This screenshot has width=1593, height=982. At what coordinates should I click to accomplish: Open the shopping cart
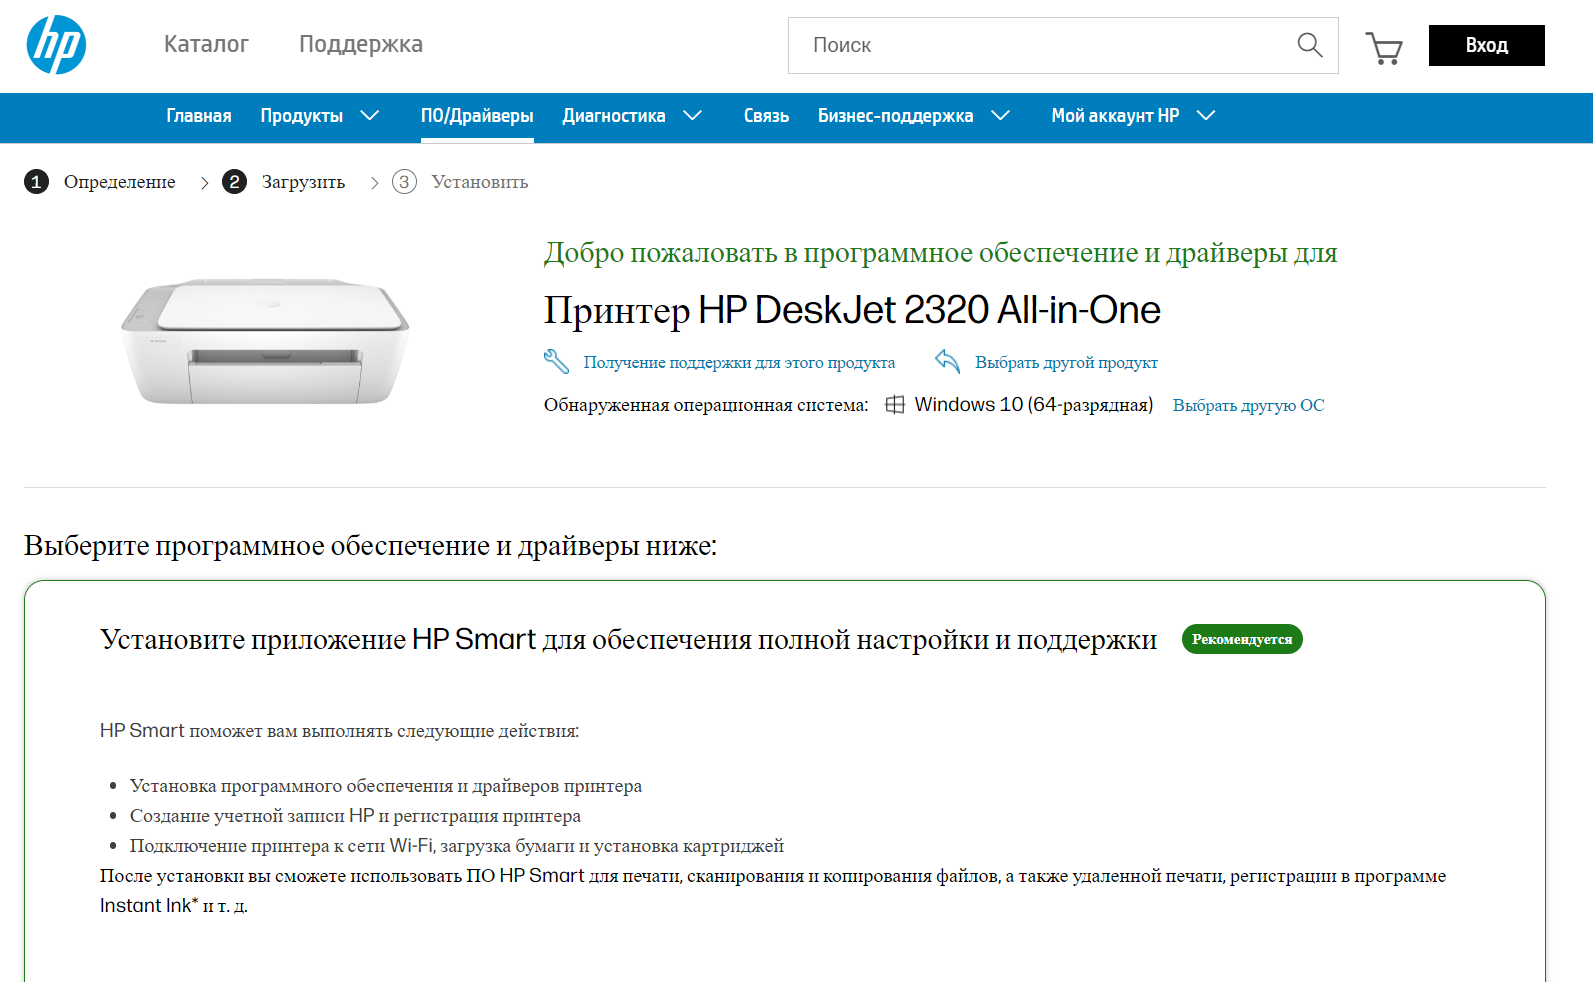click(x=1384, y=47)
